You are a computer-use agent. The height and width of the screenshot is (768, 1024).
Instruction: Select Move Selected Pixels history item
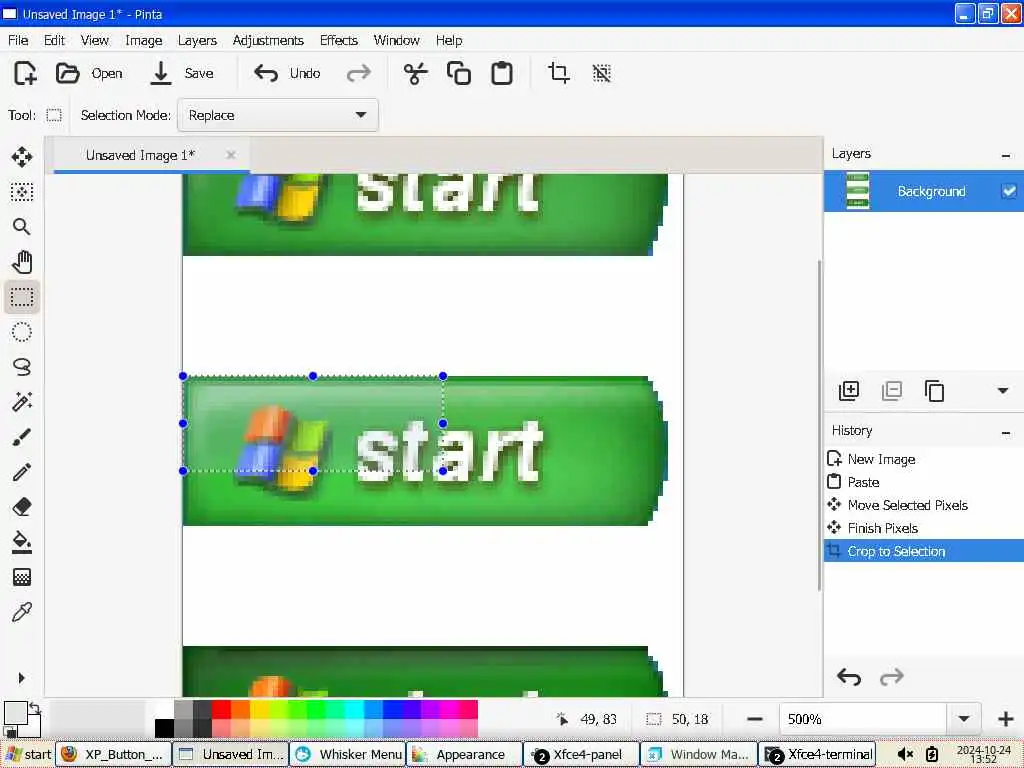click(x=924, y=505)
